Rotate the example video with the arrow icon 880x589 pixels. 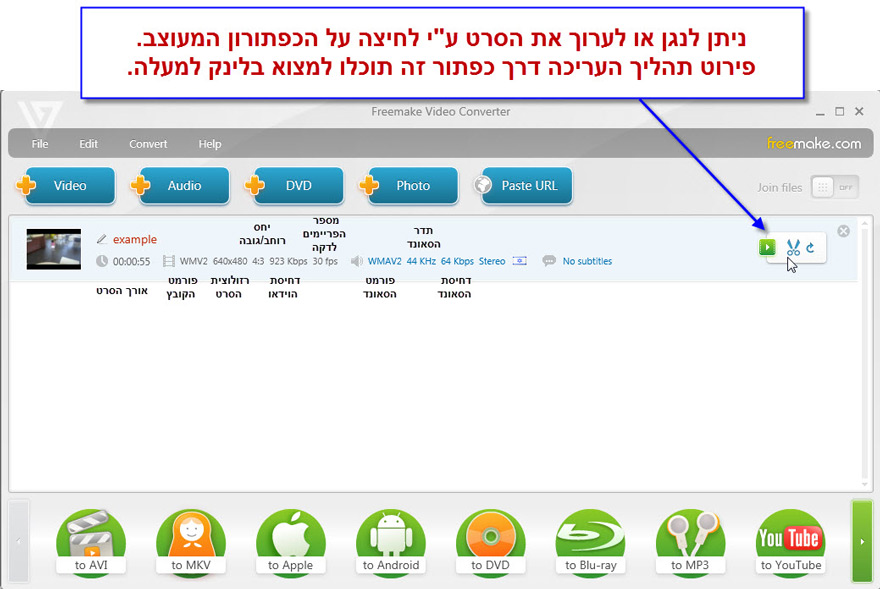pyautogui.click(x=810, y=248)
